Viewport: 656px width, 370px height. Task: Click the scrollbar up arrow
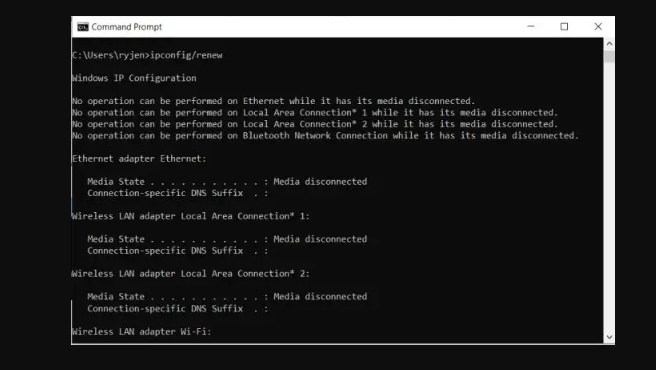coord(609,44)
